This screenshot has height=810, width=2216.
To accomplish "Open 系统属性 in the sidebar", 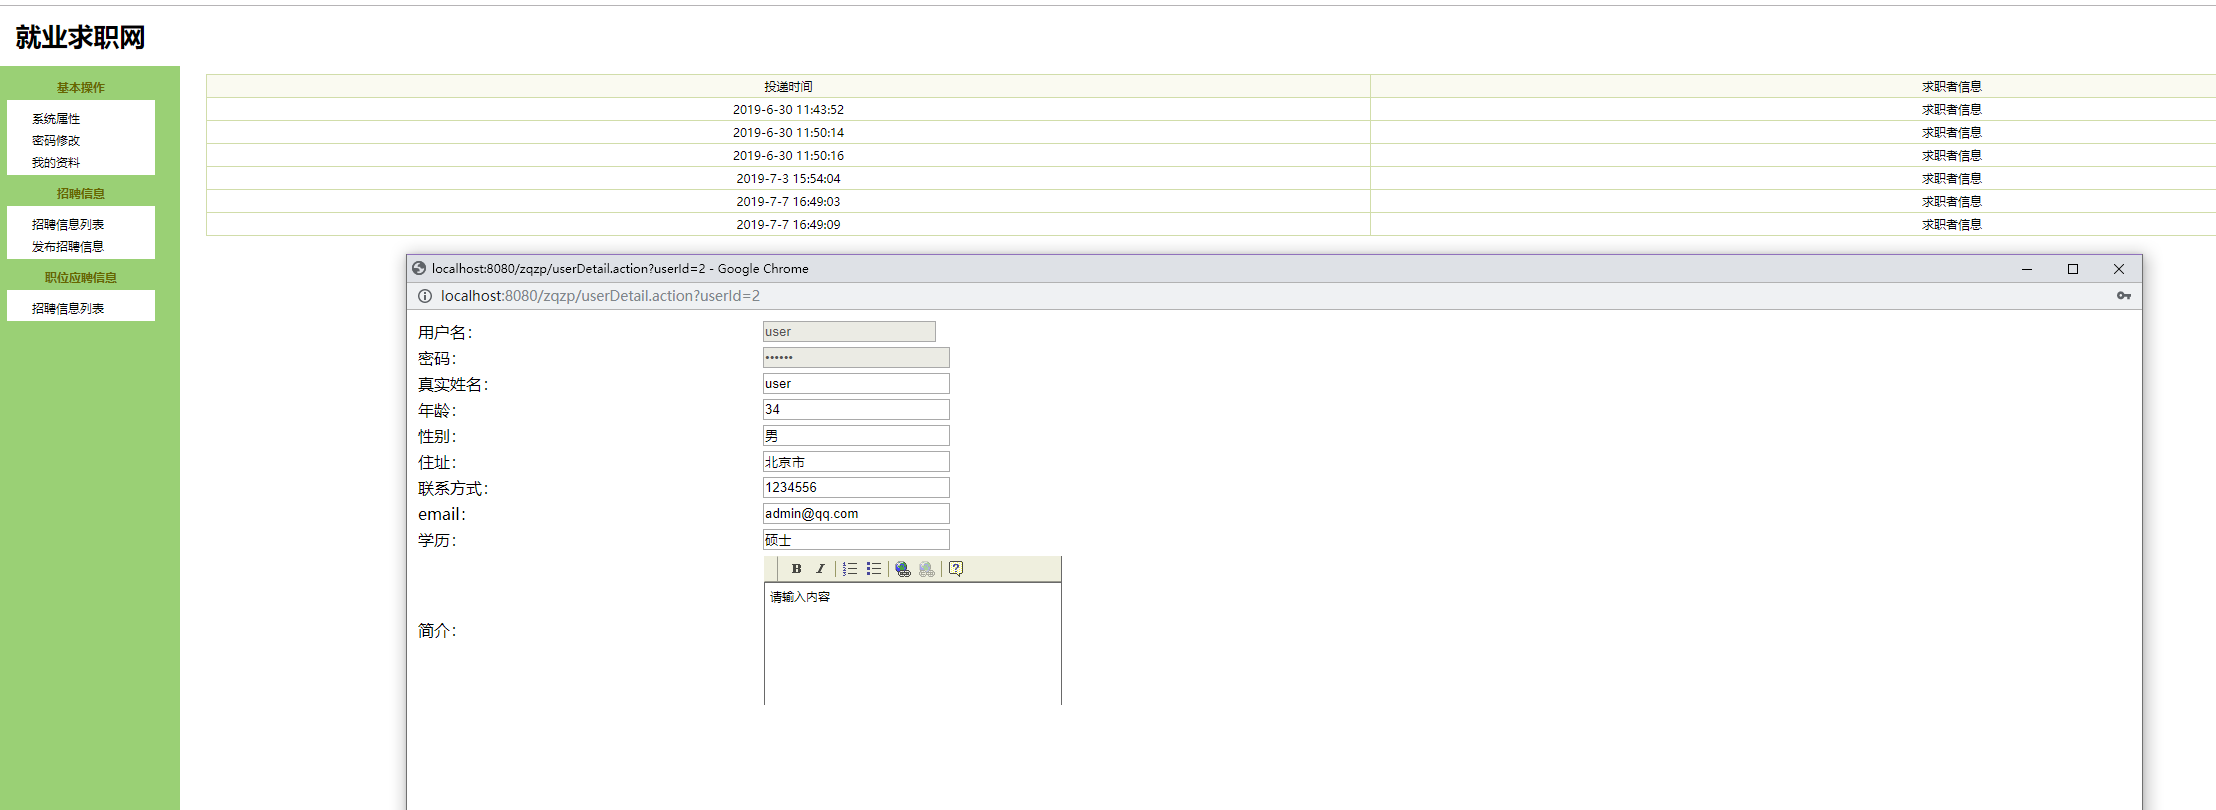I will (x=56, y=119).
